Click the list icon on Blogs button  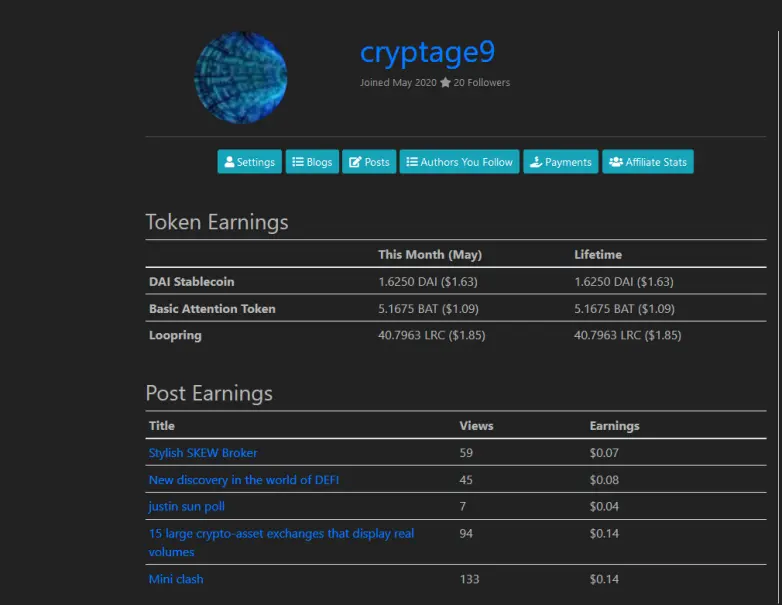pos(298,162)
